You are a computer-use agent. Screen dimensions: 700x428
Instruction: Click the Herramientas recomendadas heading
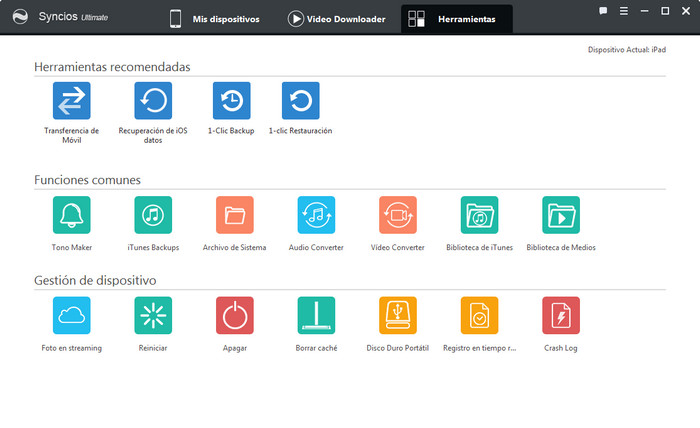click(112, 67)
